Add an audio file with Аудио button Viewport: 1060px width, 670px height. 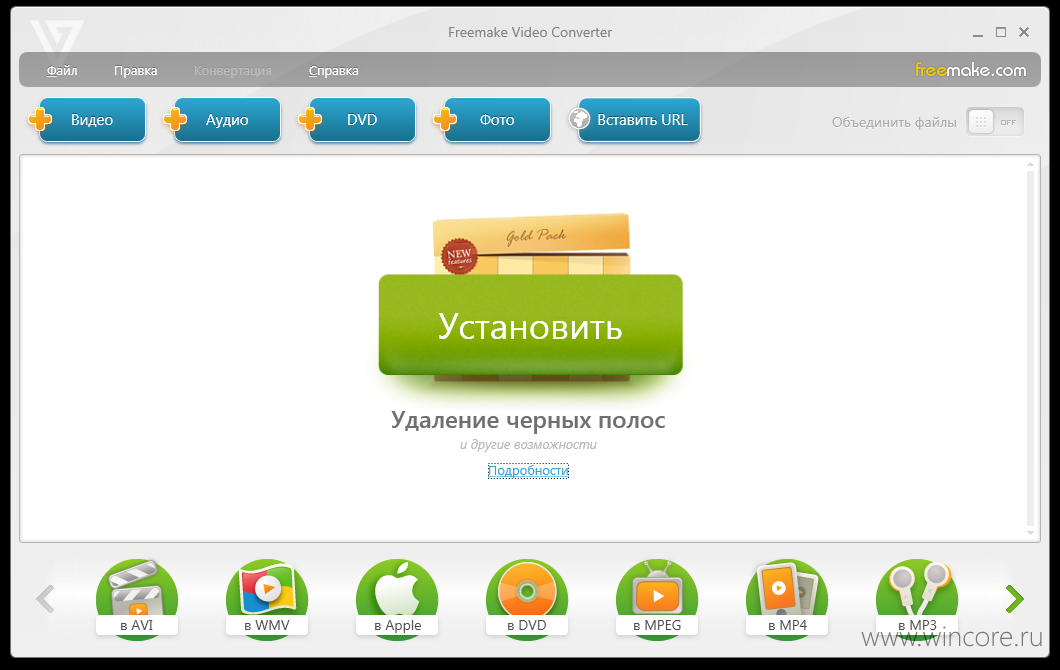pyautogui.click(x=222, y=120)
